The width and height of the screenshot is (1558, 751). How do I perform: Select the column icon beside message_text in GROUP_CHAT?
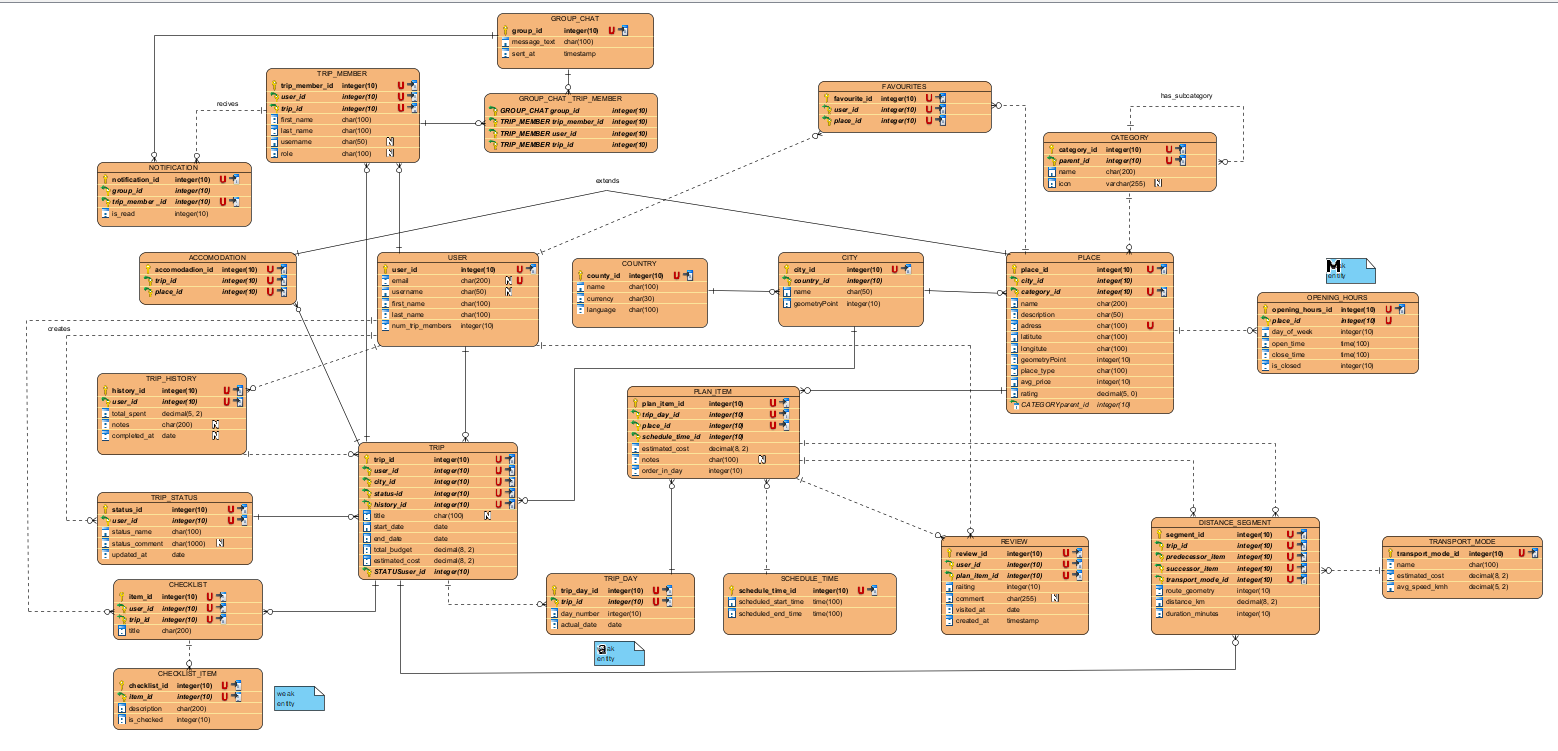[x=506, y=42]
